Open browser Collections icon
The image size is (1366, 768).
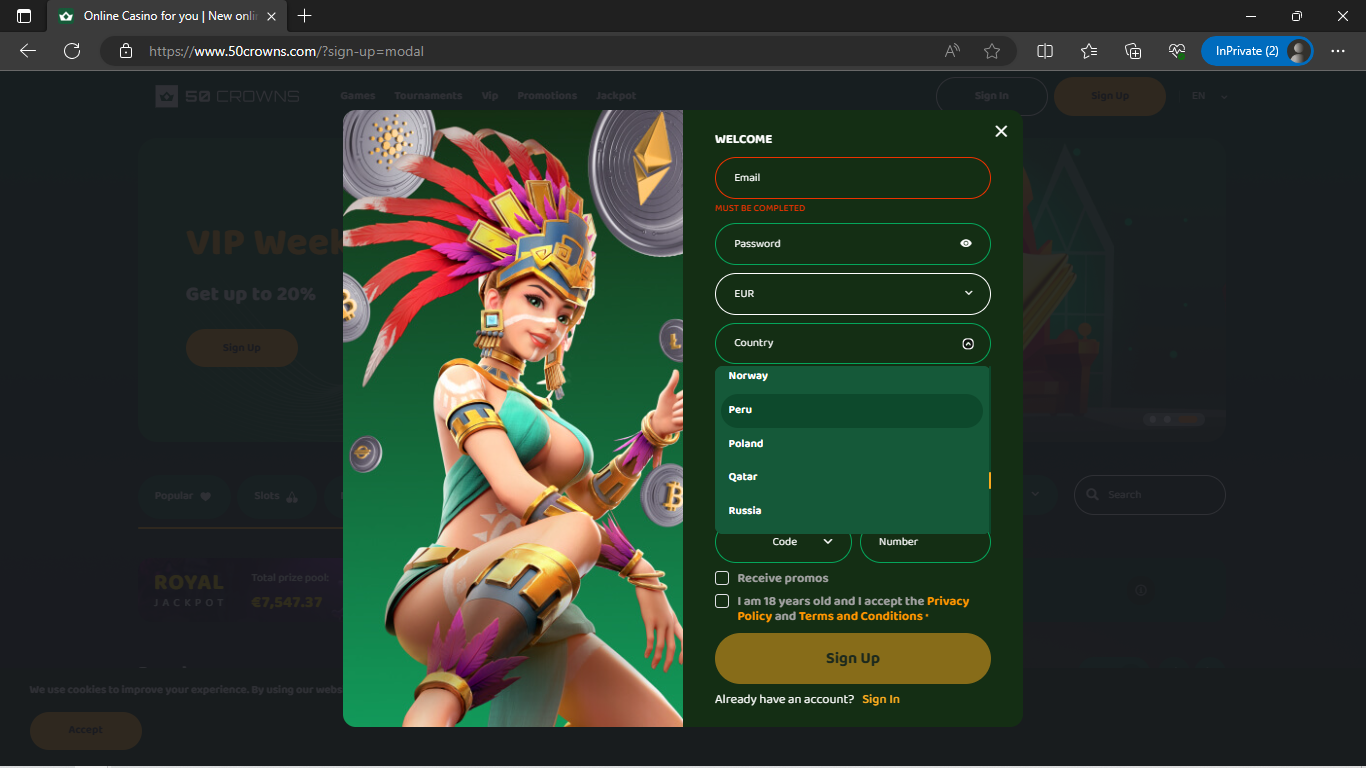1133,51
